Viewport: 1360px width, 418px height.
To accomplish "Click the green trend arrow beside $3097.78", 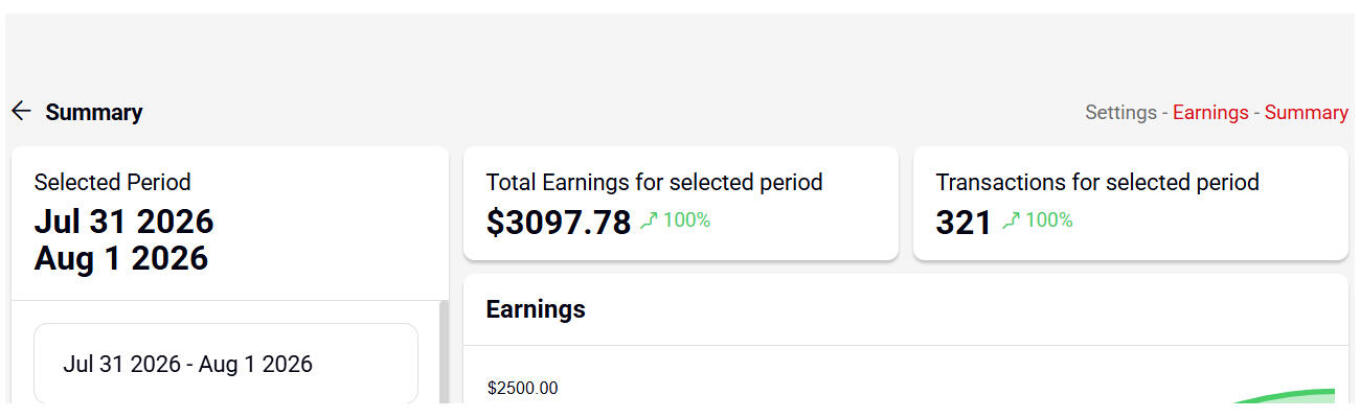I will (x=649, y=221).
